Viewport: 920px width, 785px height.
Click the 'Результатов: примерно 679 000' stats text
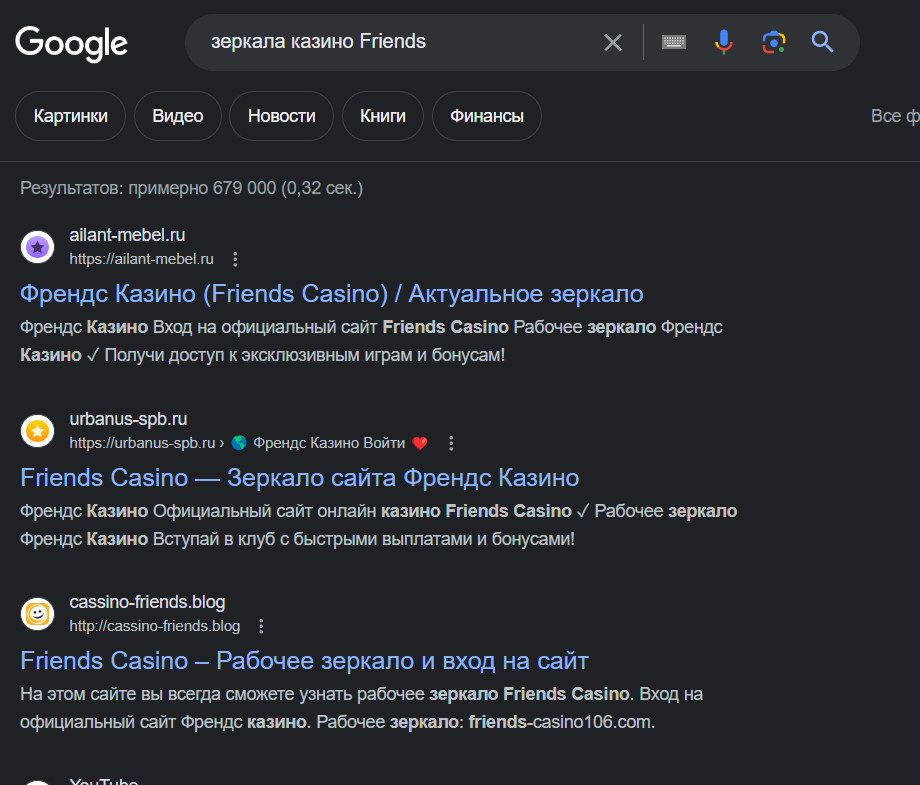click(x=191, y=188)
